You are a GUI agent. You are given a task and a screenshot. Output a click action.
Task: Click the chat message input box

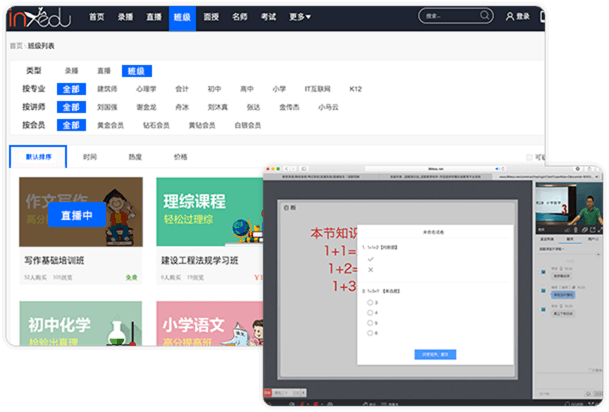pos(569,382)
